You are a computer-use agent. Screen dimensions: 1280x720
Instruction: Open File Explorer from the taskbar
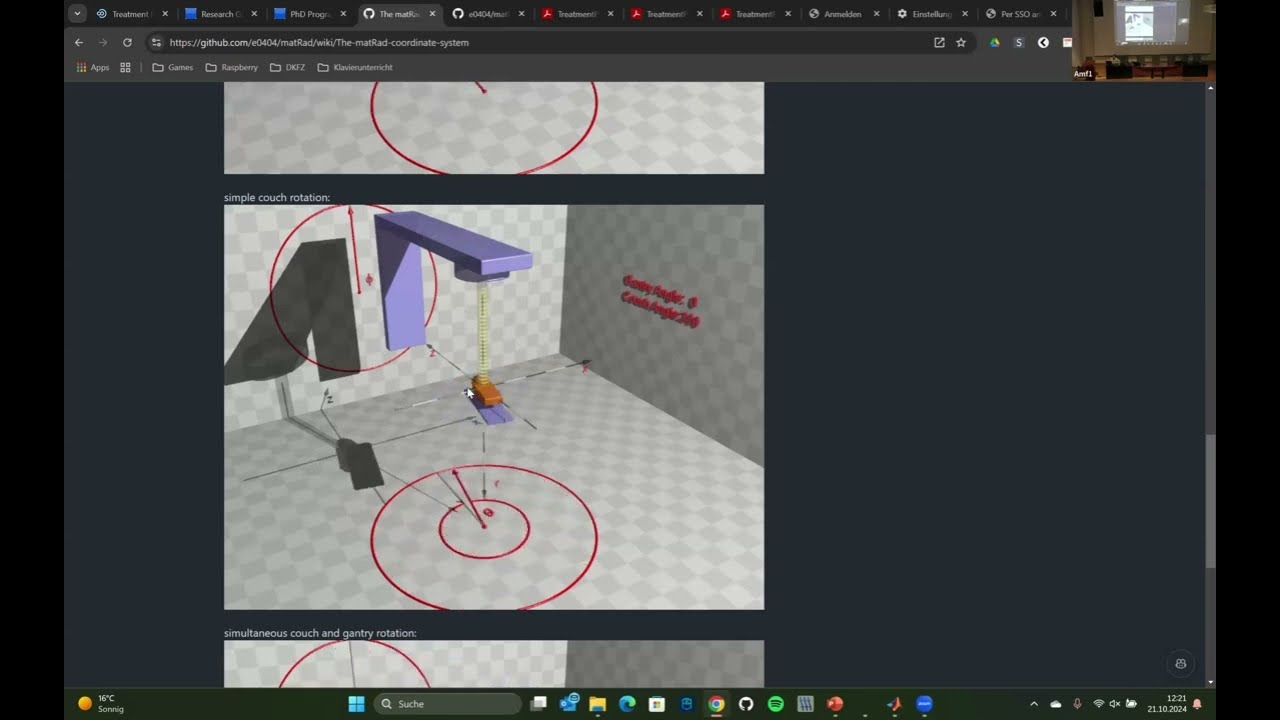(x=598, y=704)
